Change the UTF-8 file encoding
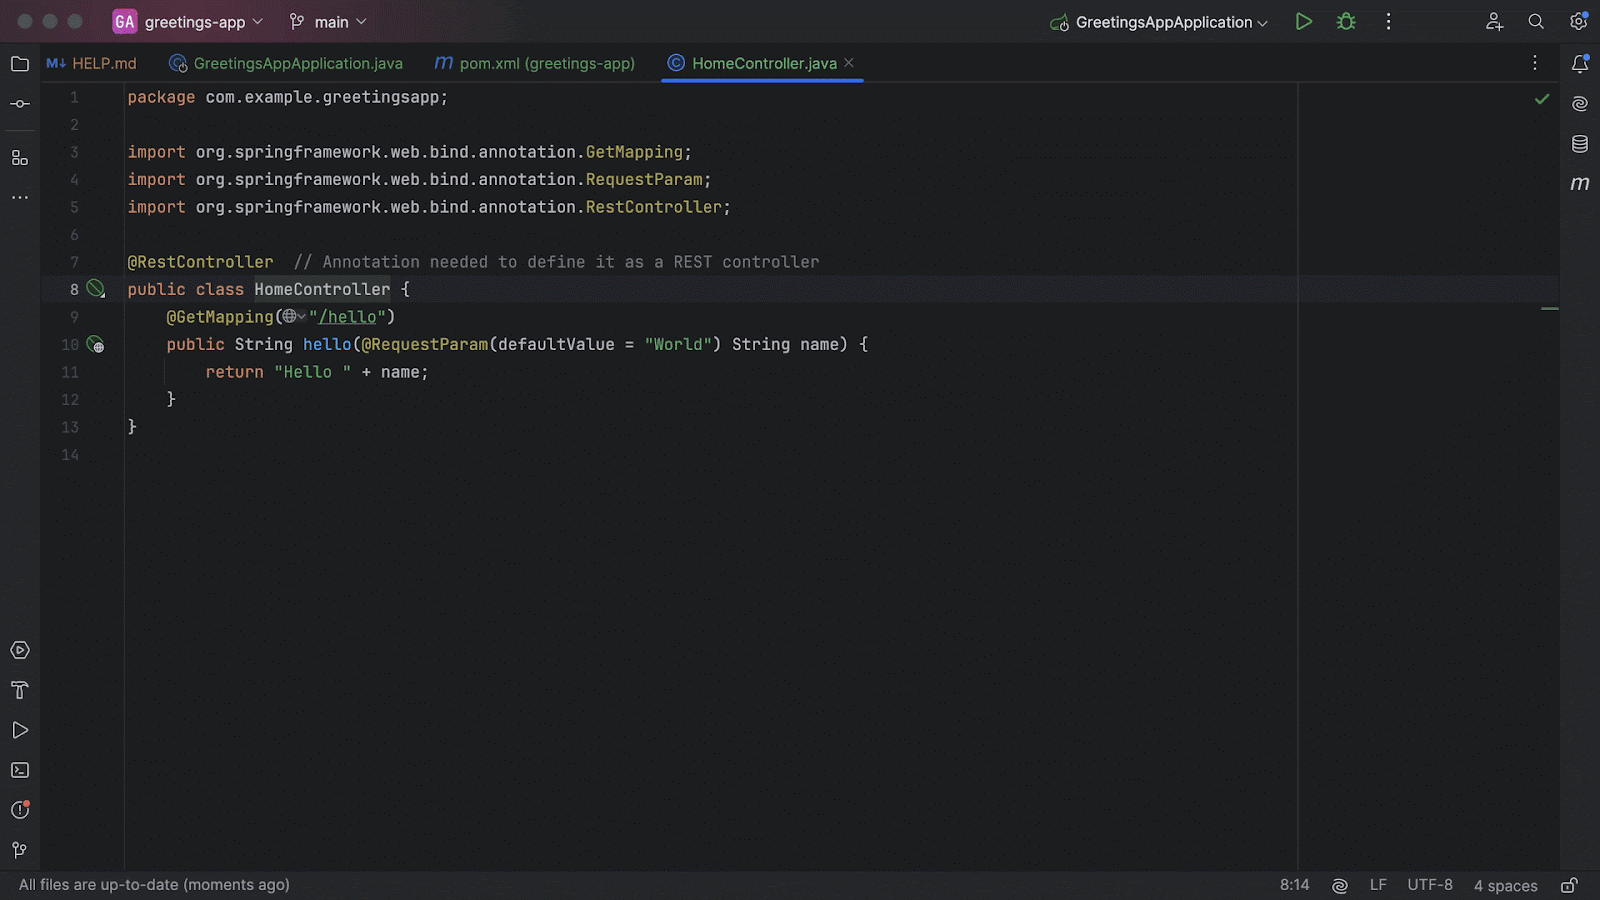This screenshot has height=900, width=1600. click(1430, 885)
